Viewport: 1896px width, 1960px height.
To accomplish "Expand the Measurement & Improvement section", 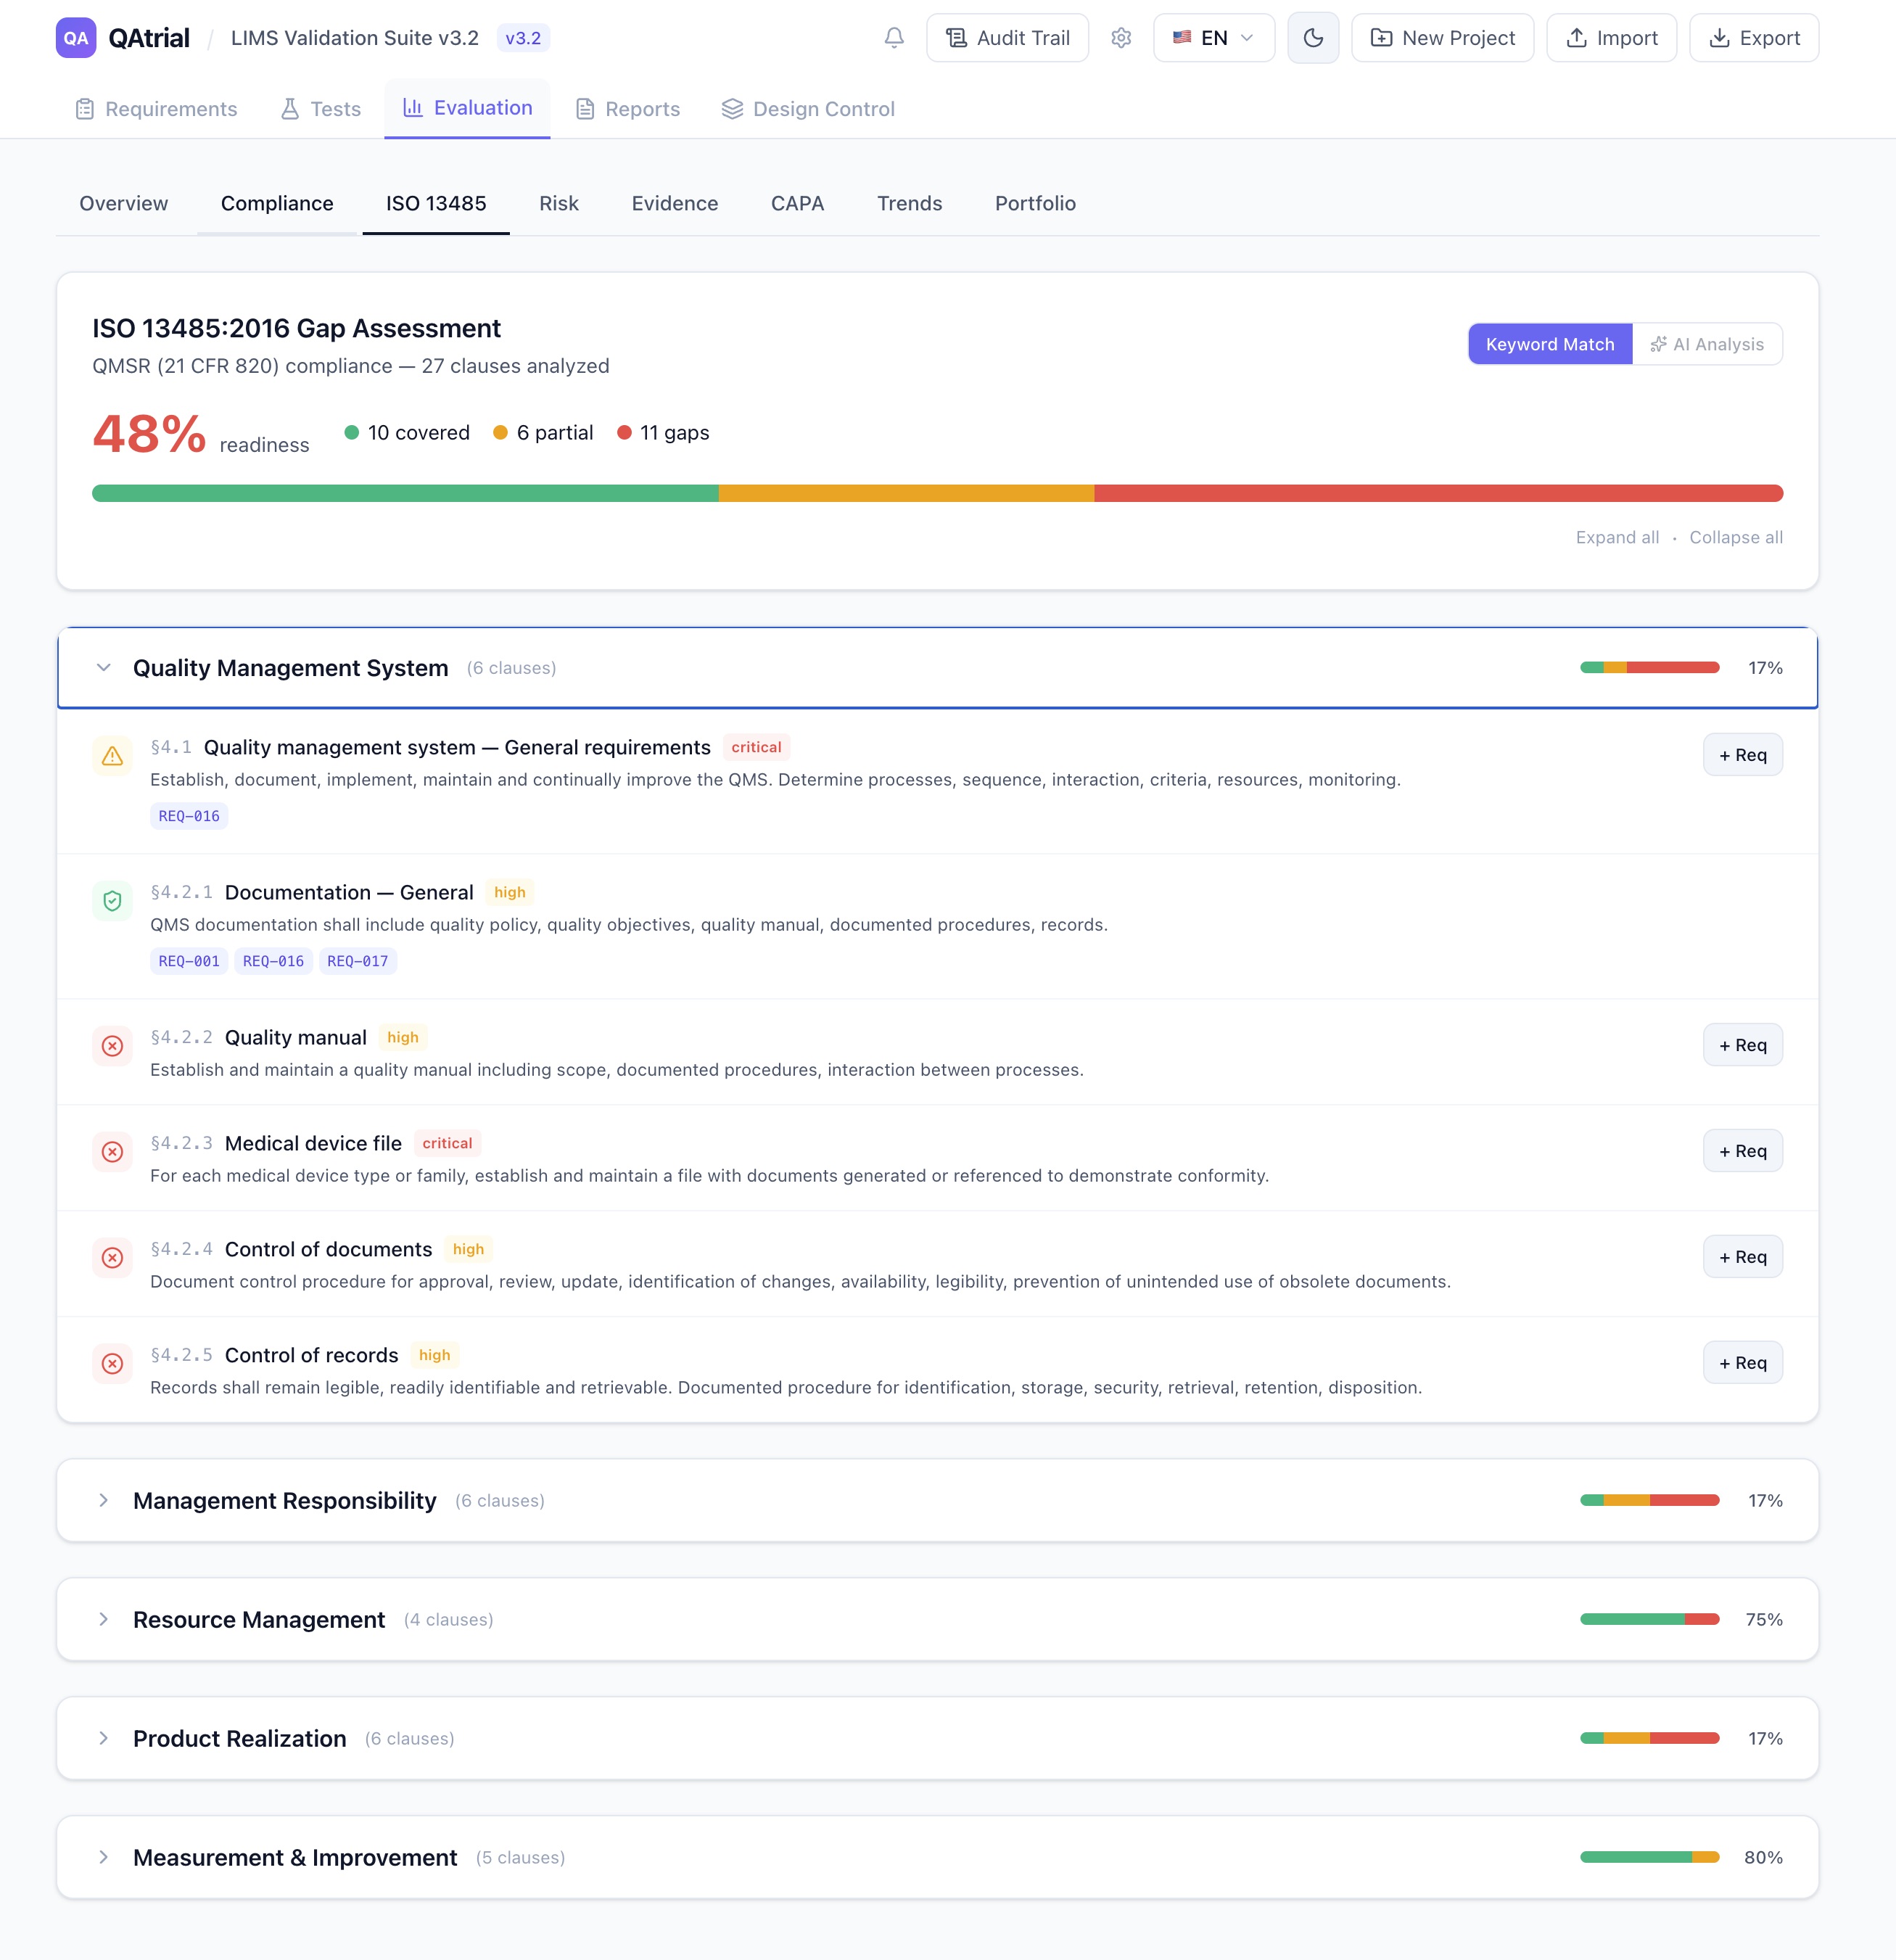I will point(104,1857).
